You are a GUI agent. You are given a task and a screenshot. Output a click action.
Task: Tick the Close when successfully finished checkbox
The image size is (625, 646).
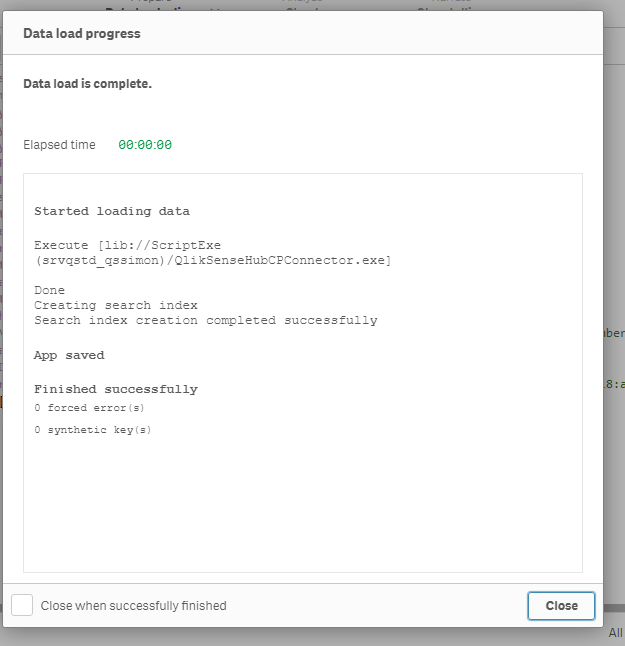point(22,605)
